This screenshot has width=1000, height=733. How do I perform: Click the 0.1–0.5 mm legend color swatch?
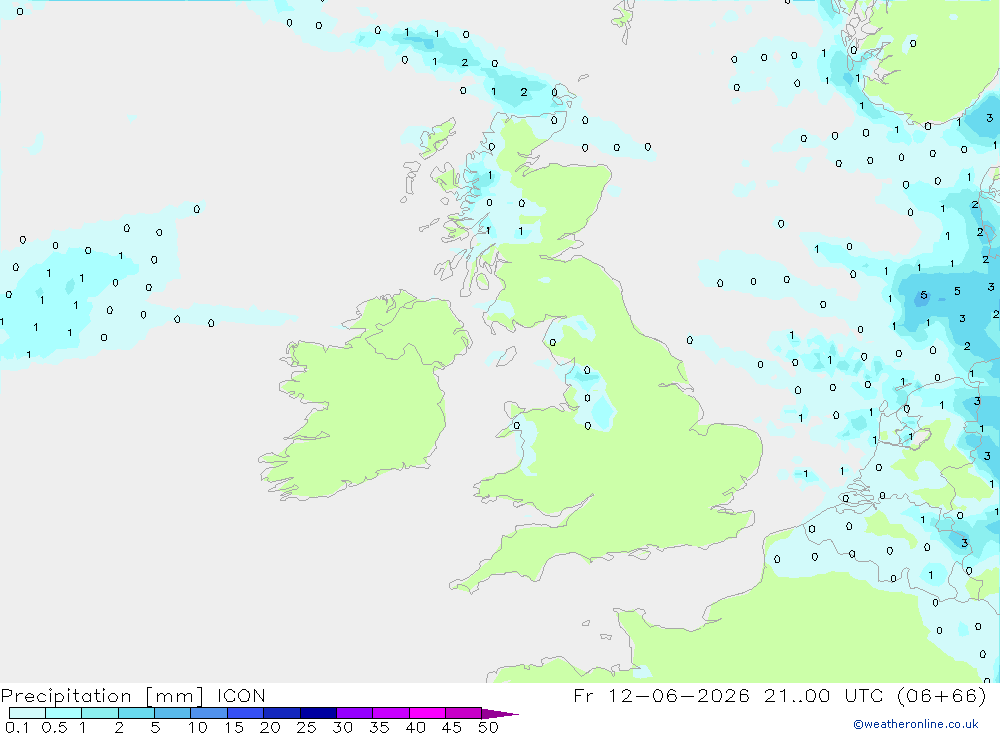tap(27, 713)
